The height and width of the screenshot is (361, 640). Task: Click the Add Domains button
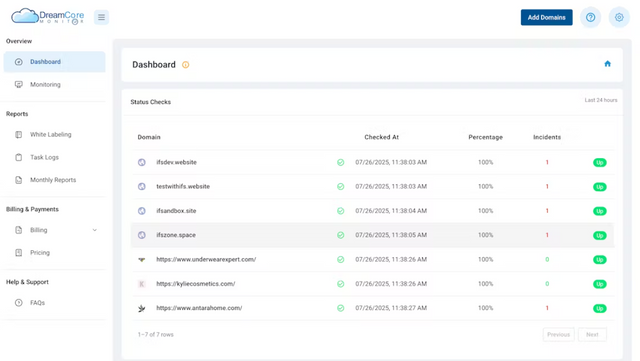click(x=546, y=17)
